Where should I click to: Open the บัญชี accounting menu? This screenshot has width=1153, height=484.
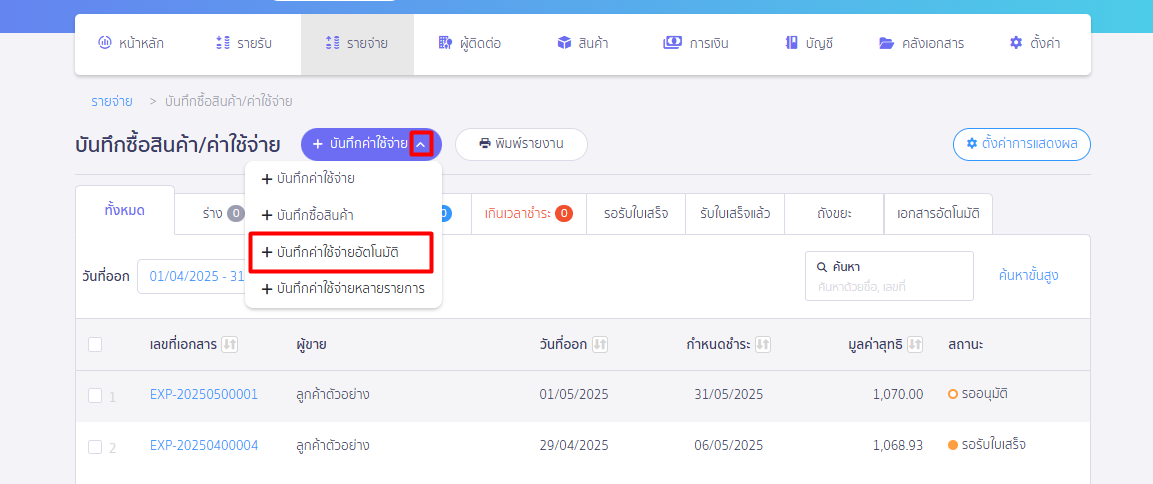pyautogui.click(x=809, y=43)
